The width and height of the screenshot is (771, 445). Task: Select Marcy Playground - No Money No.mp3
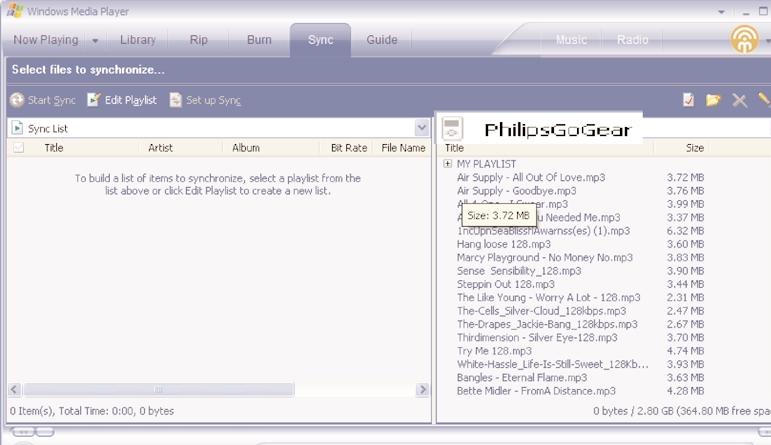[x=544, y=258]
